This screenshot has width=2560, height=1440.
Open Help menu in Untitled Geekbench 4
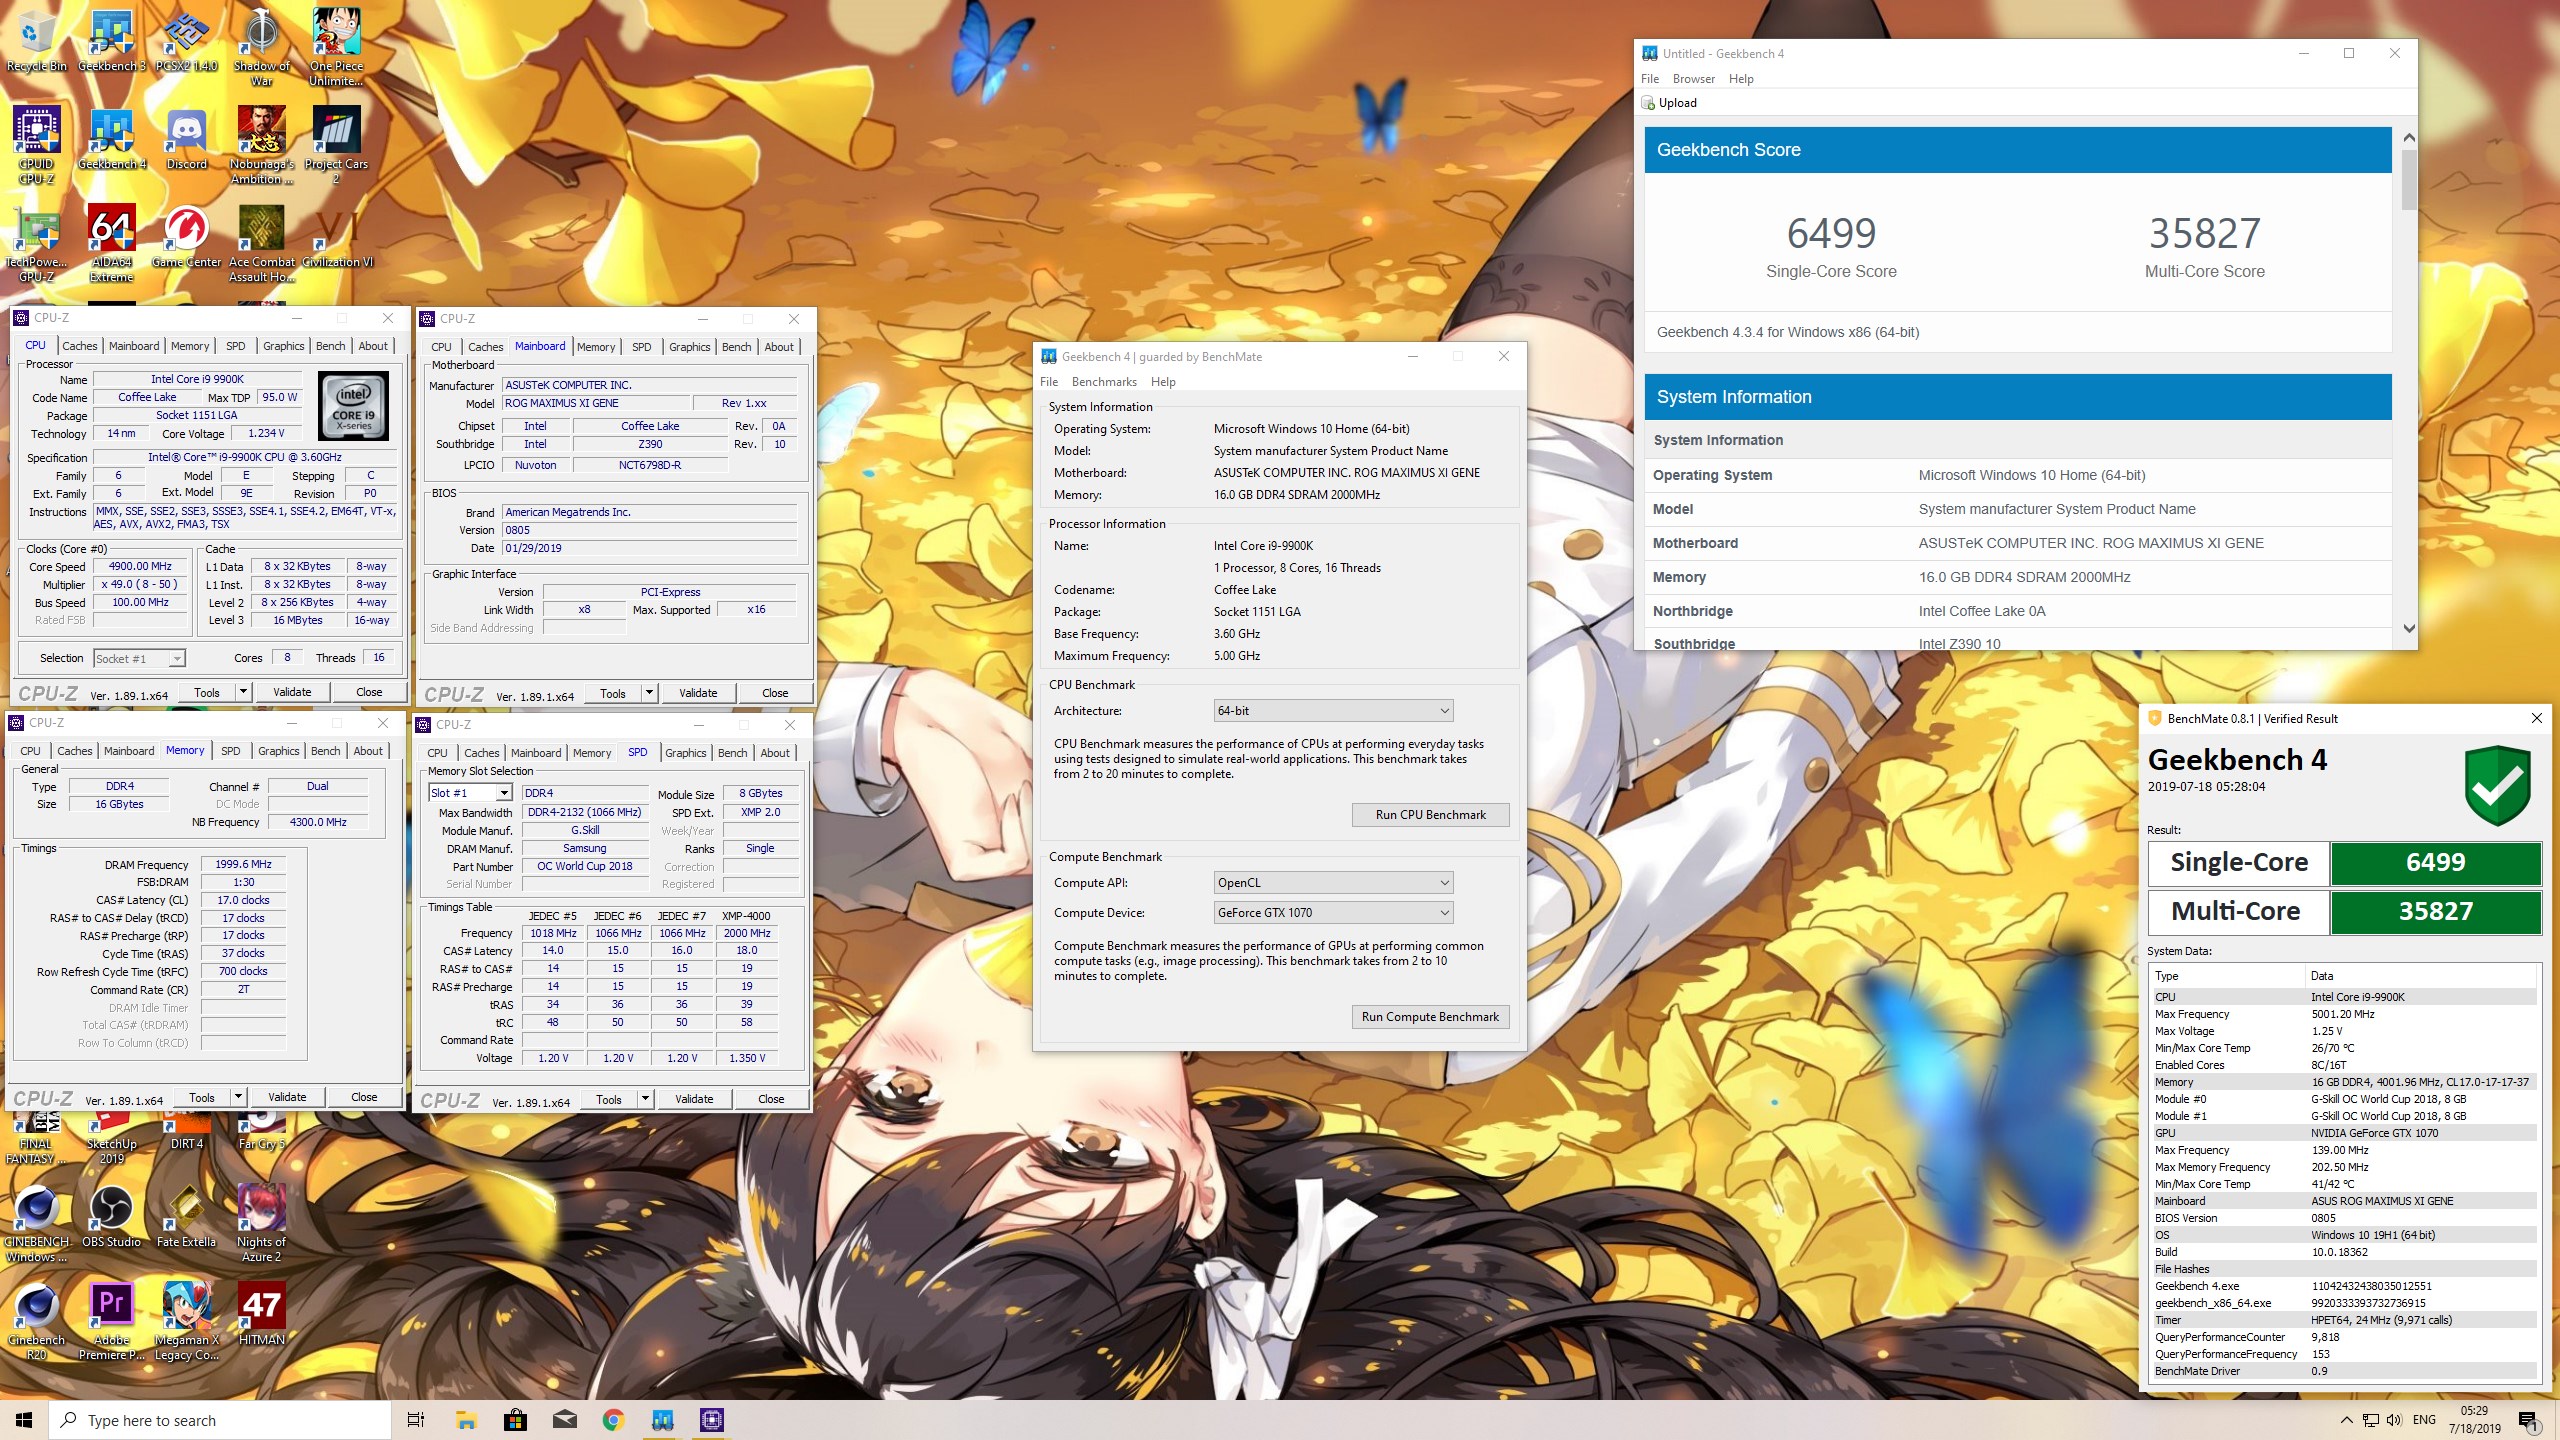1741,79
